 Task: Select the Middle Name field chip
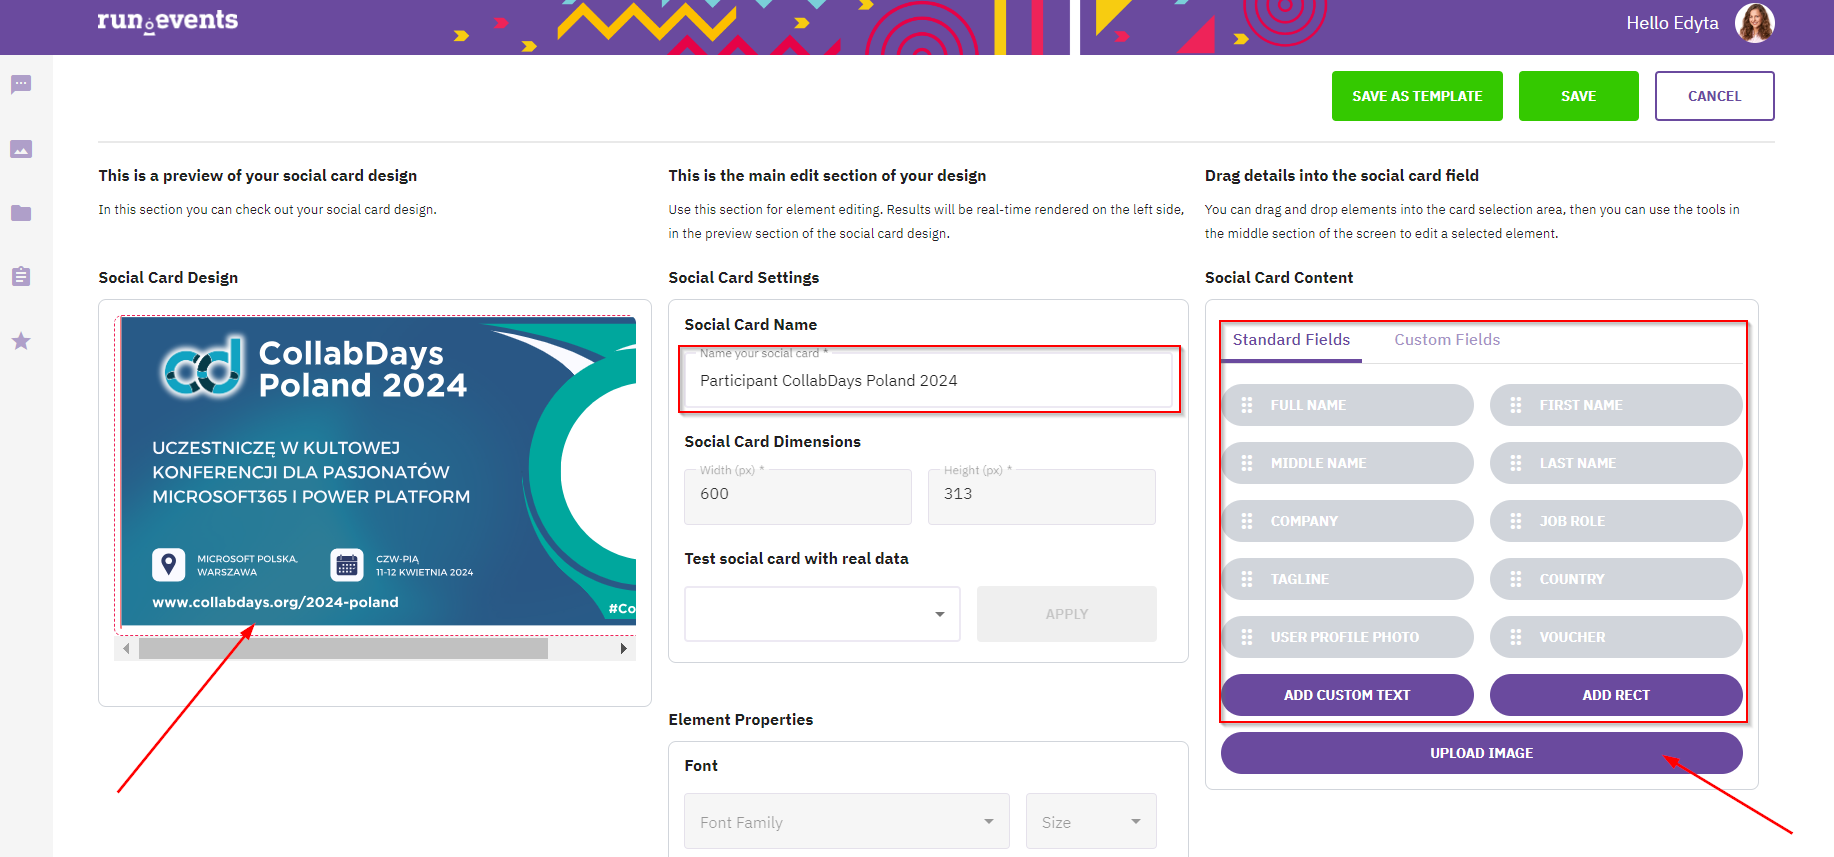click(x=1347, y=463)
